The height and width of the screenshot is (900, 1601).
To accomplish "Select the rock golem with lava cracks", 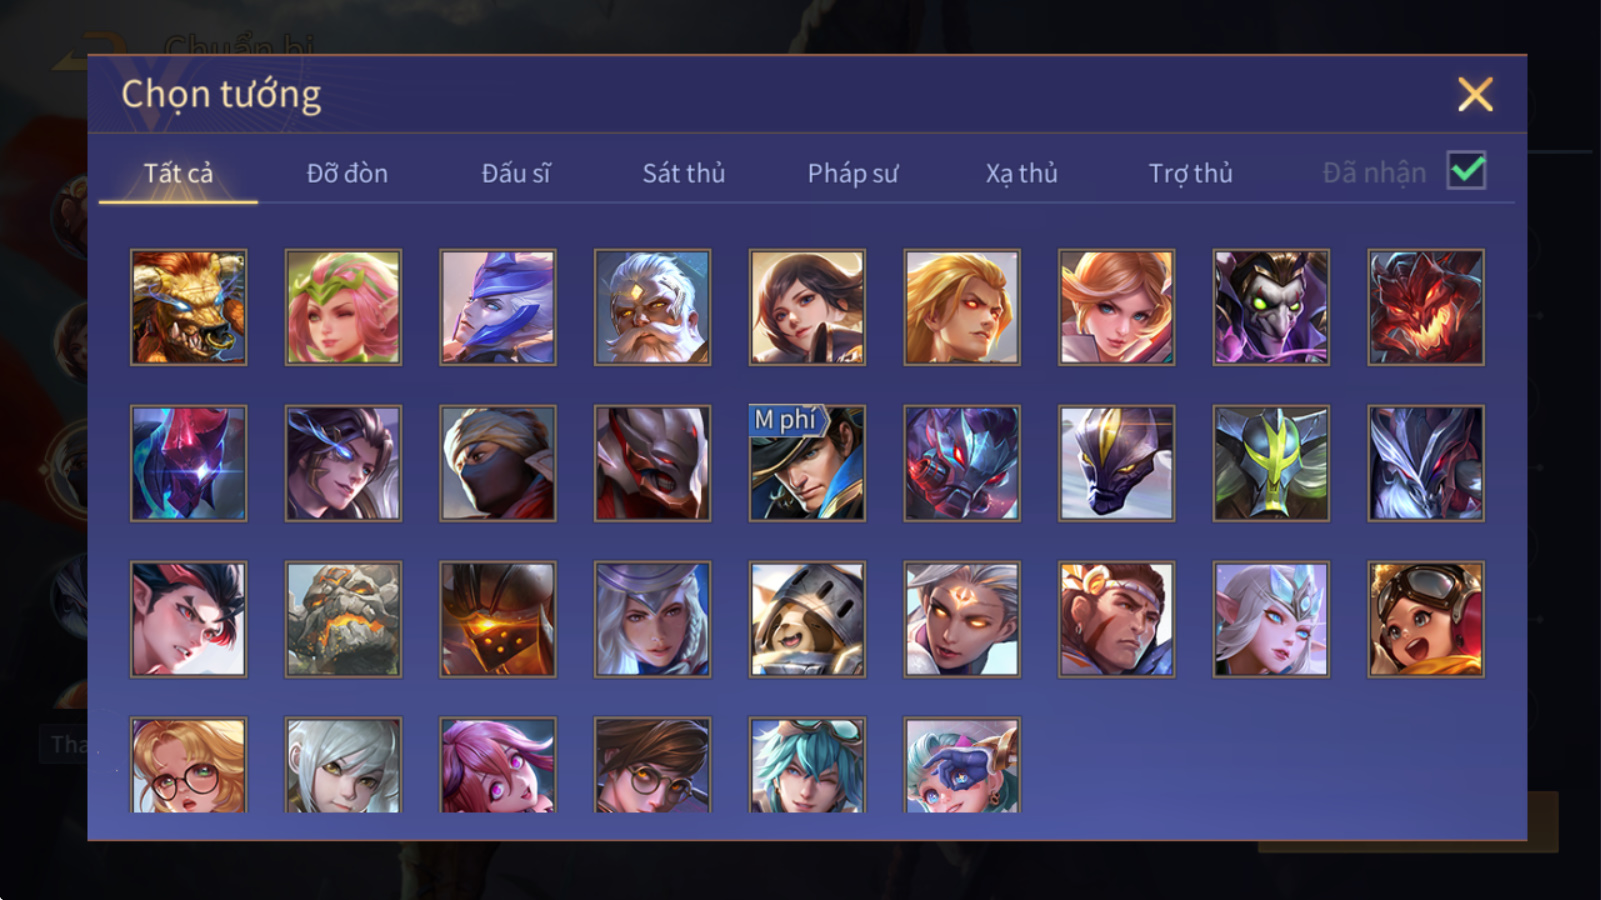I will pyautogui.click(x=343, y=619).
